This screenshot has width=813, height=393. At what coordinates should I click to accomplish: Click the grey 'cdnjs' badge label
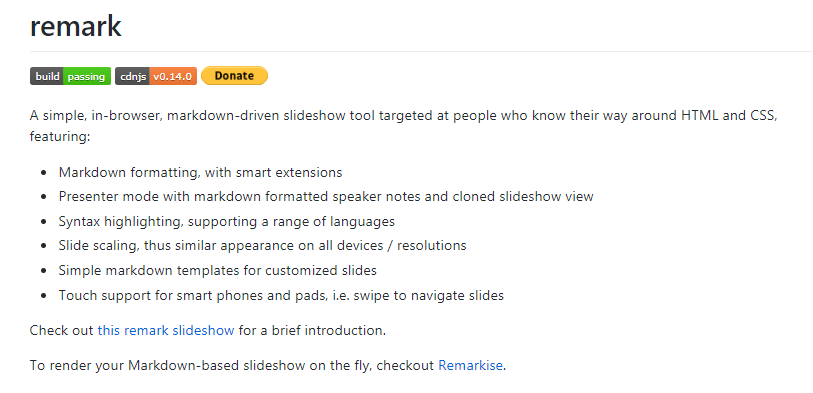(133, 76)
